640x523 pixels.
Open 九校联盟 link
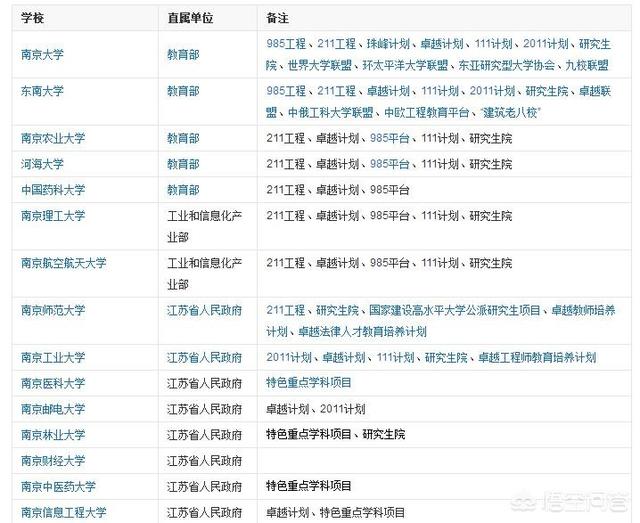coord(587,65)
